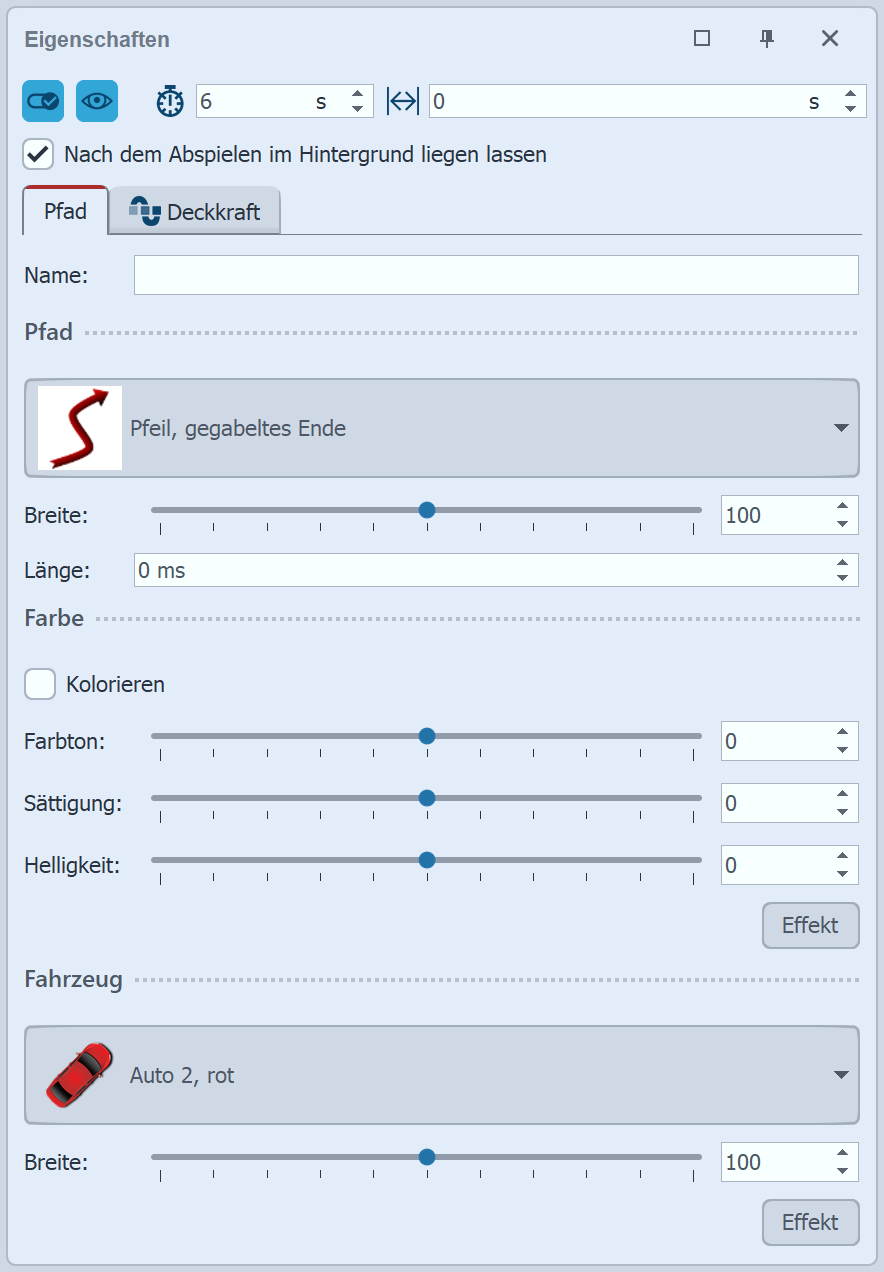Click the overlap width arrows icon
The width and height of the screenshot is (884, 1272).
[402, 101]
